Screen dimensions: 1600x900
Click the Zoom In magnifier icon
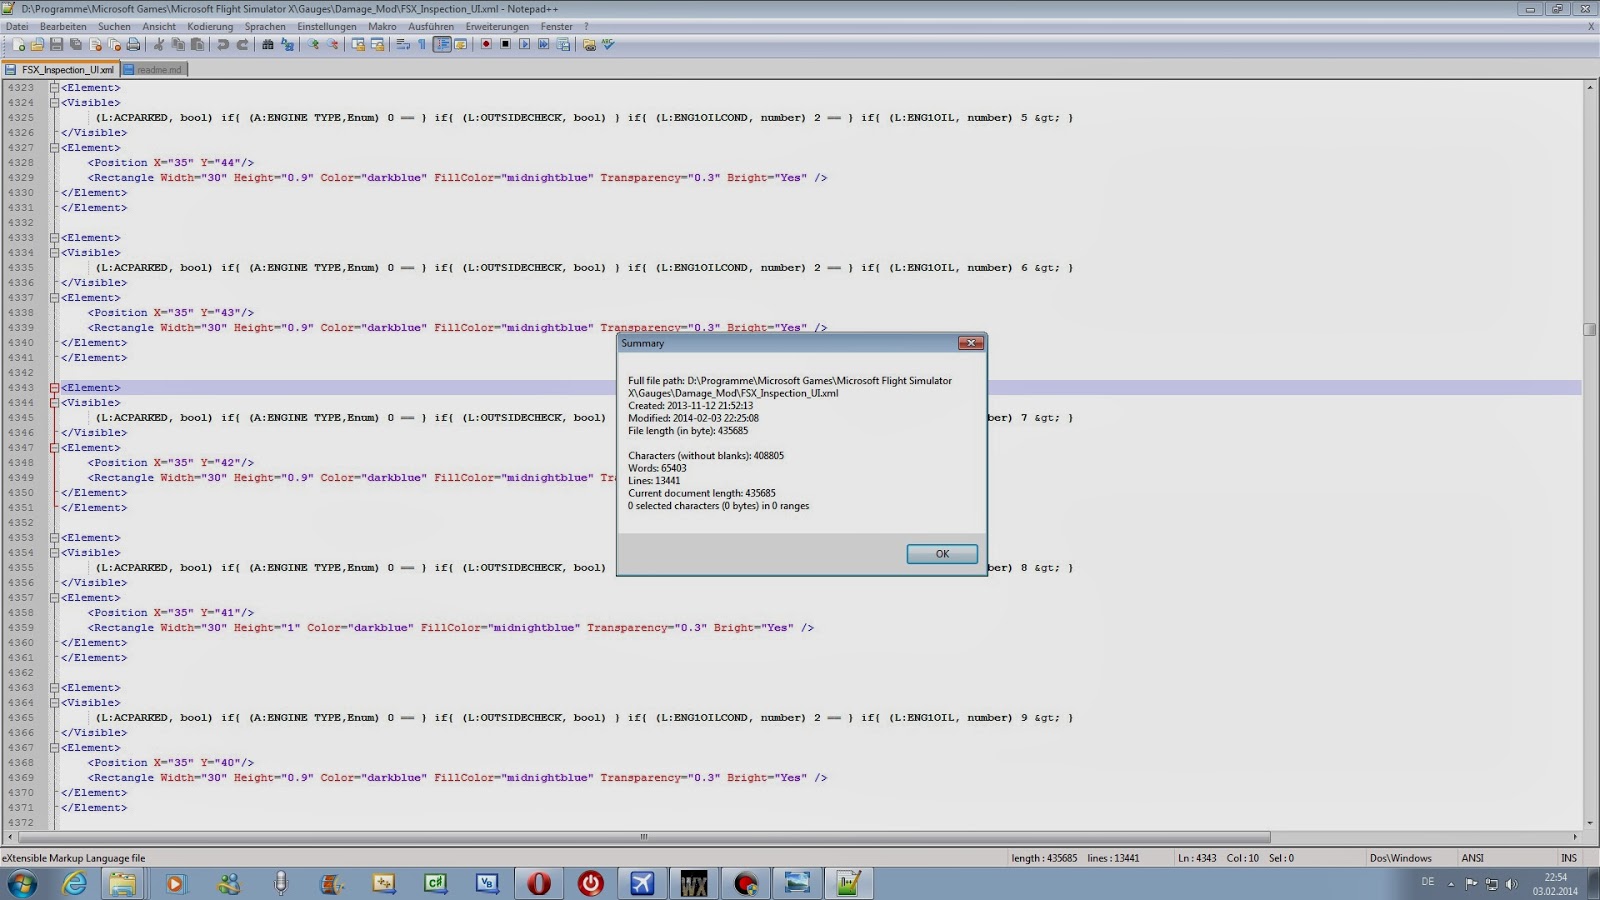click(x=313, y=44)
